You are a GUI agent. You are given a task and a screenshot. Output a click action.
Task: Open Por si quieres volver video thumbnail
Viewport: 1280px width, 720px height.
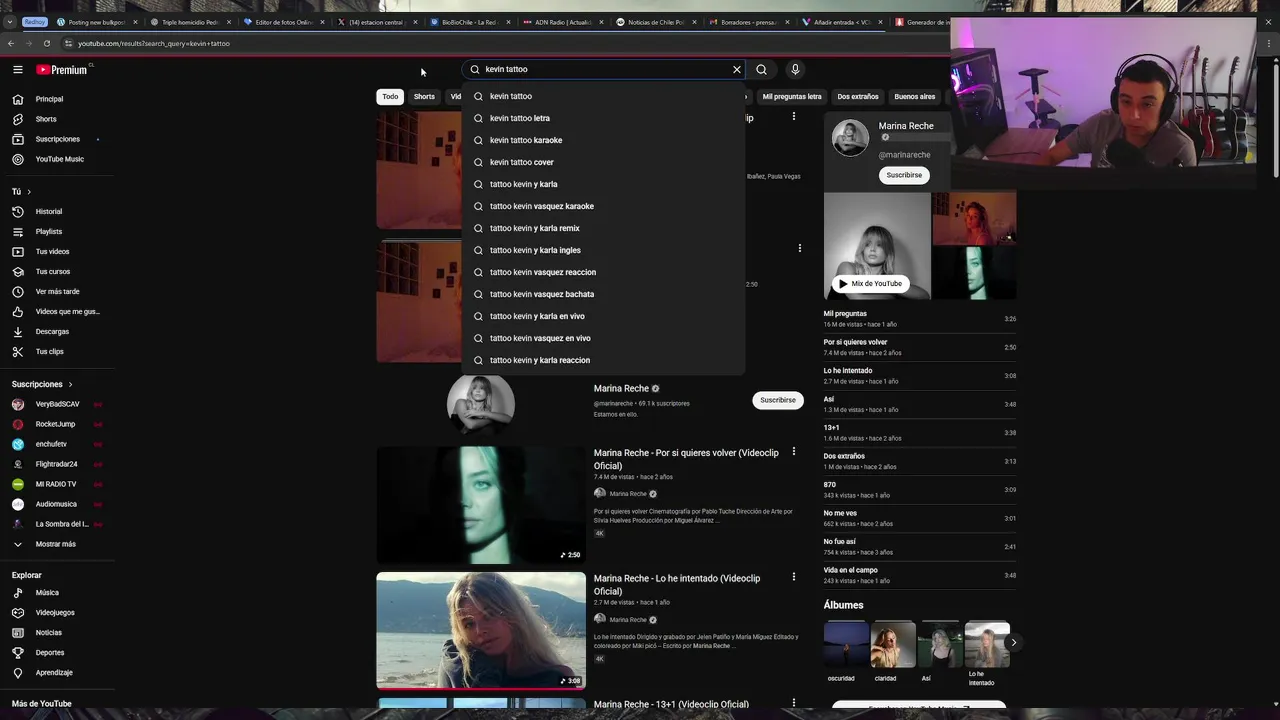(x=481, y=504)
